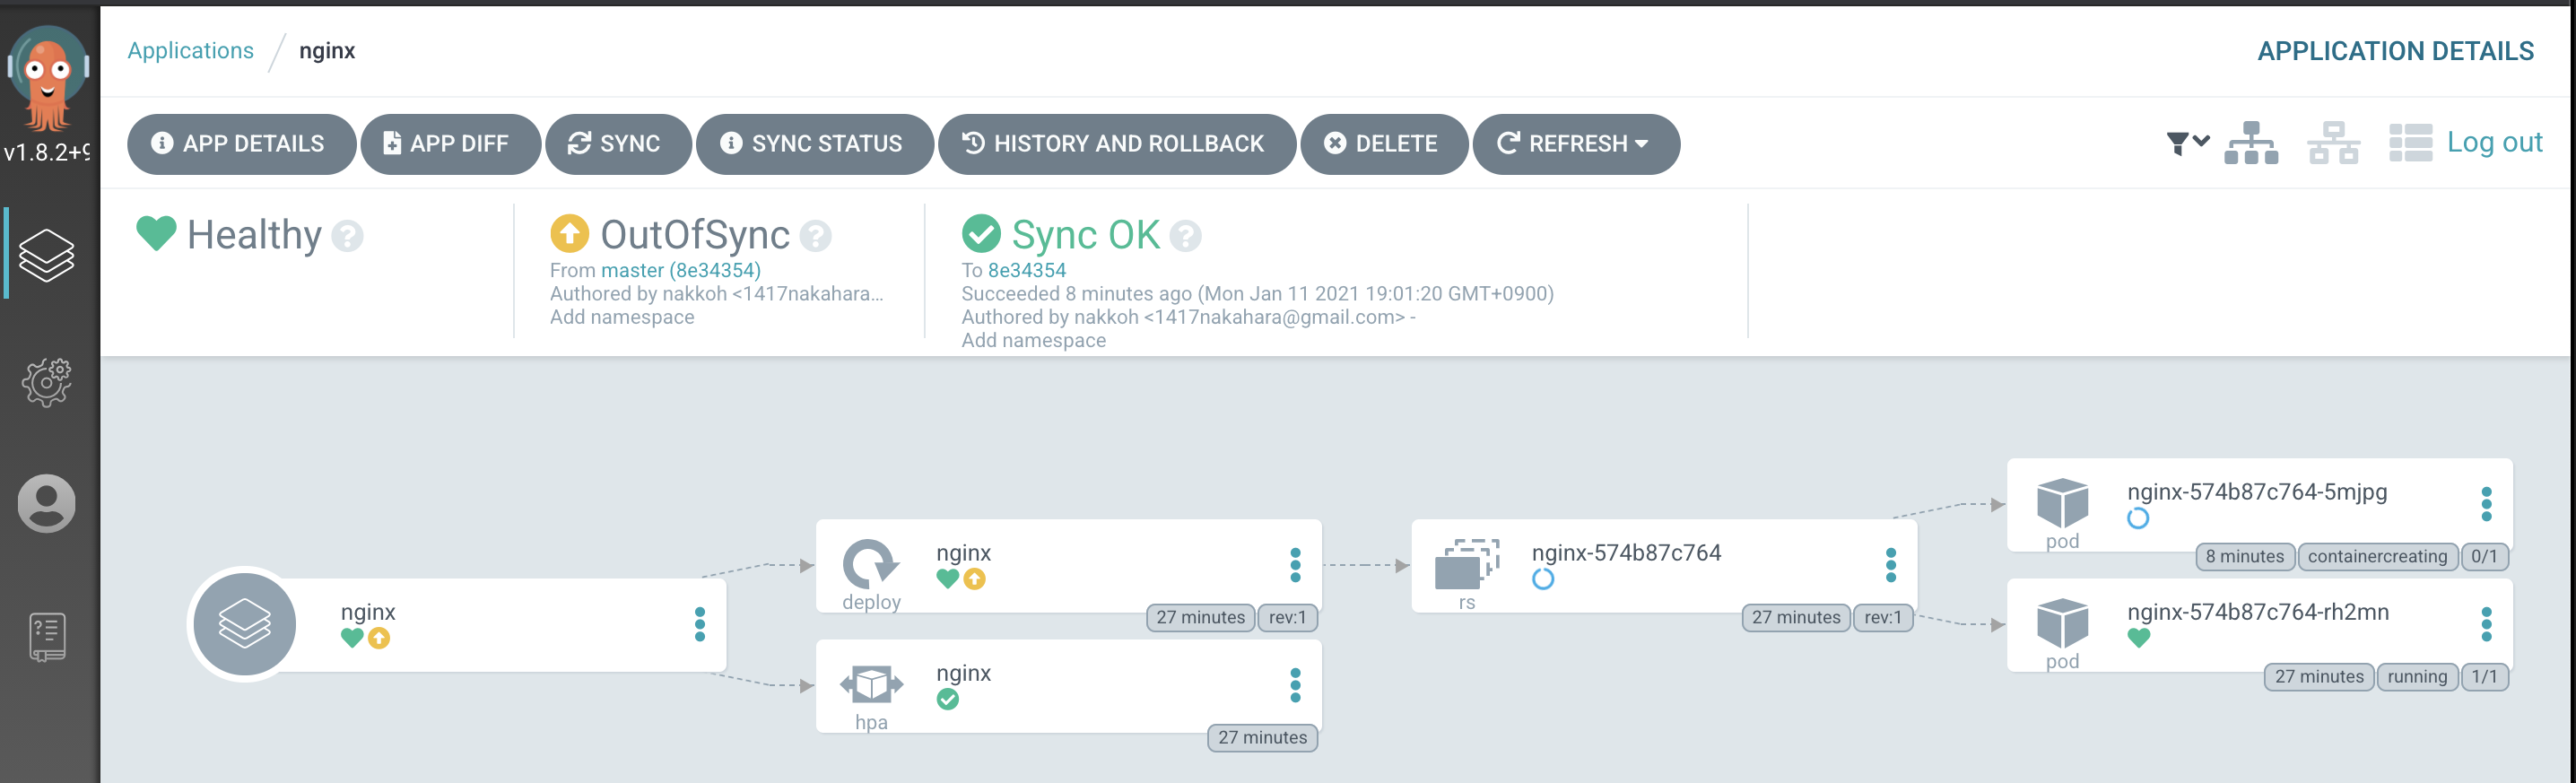The height and width of the screenshot is (783, 2576).
Task: Open master (8e34354) revision link
Action: (x=681, y=270)
